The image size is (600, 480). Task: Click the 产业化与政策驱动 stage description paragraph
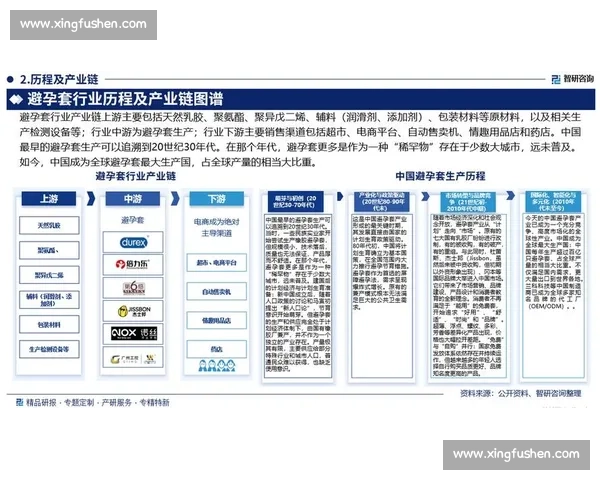[381, 262]
